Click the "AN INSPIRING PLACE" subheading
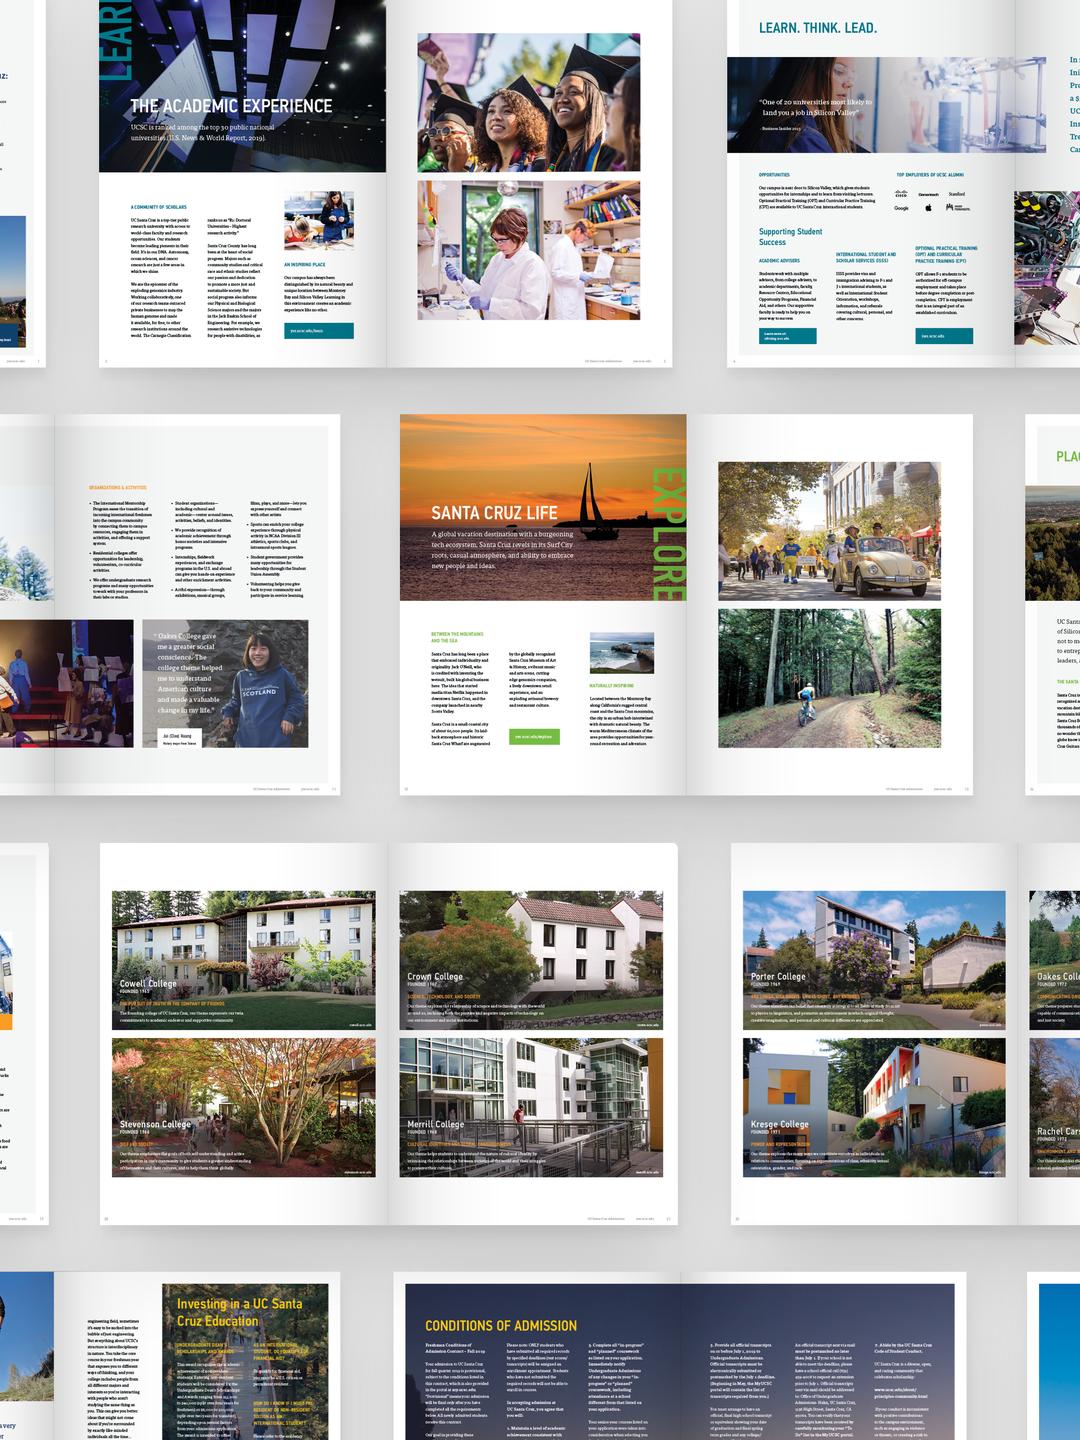 pos(305,265)
